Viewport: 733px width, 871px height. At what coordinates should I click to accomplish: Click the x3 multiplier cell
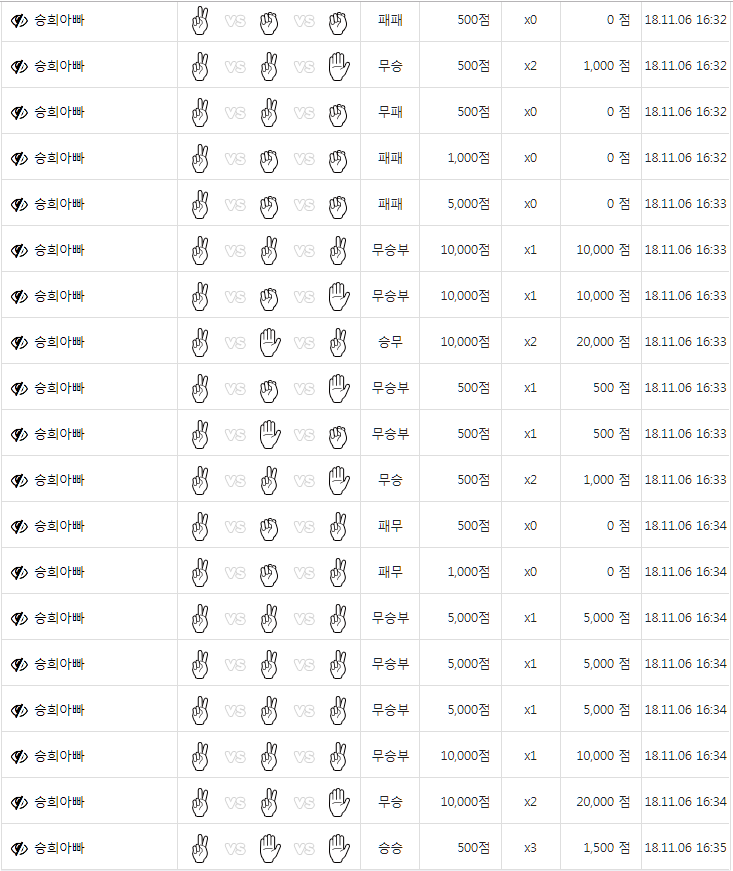tap(530, 848)
